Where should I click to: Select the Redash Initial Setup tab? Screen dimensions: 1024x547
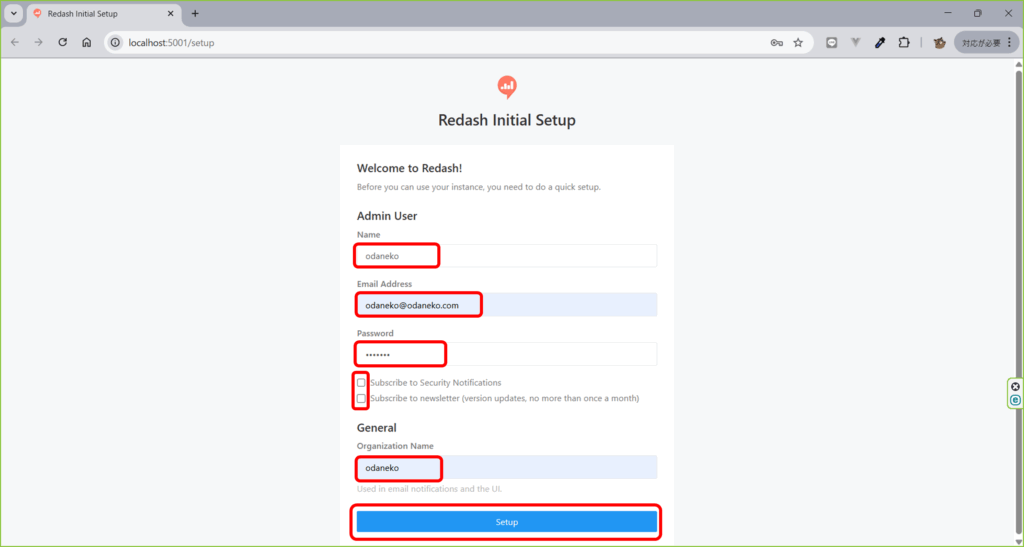click(95, 14)
